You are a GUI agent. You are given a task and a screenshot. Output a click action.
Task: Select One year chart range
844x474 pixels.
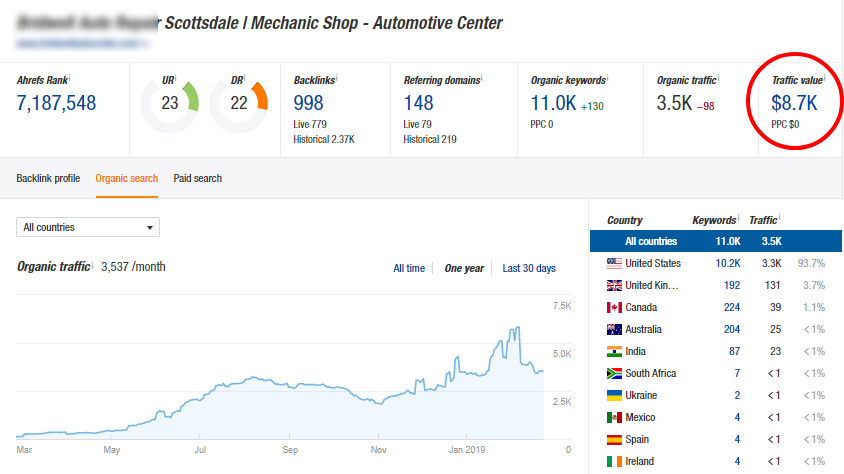click(x=464, y=268)
